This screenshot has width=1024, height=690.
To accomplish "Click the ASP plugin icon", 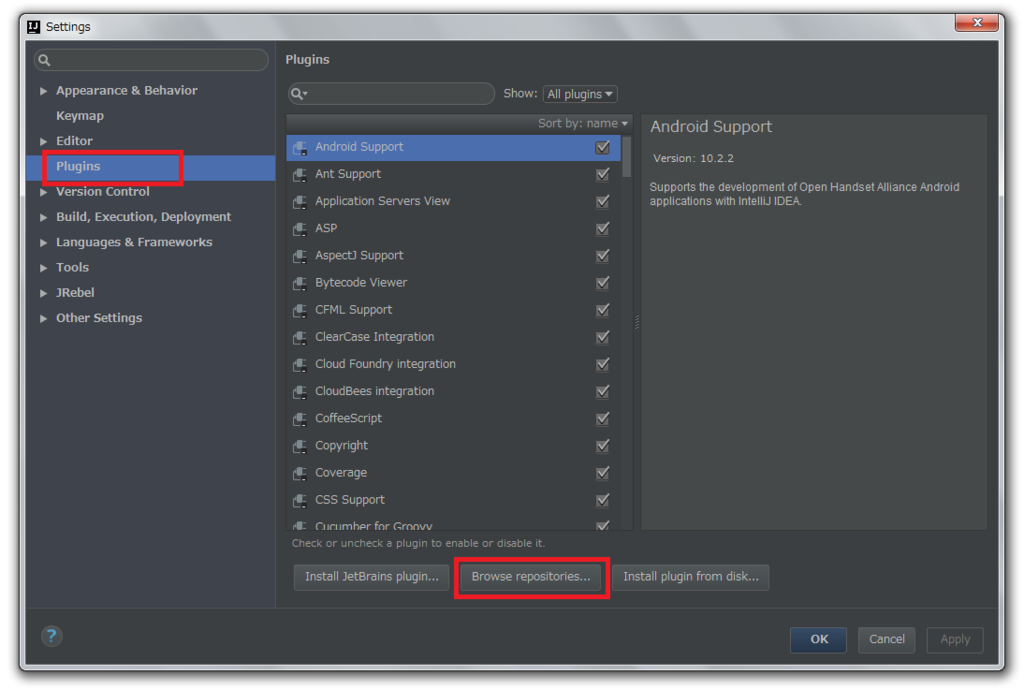I will (300, 229).
